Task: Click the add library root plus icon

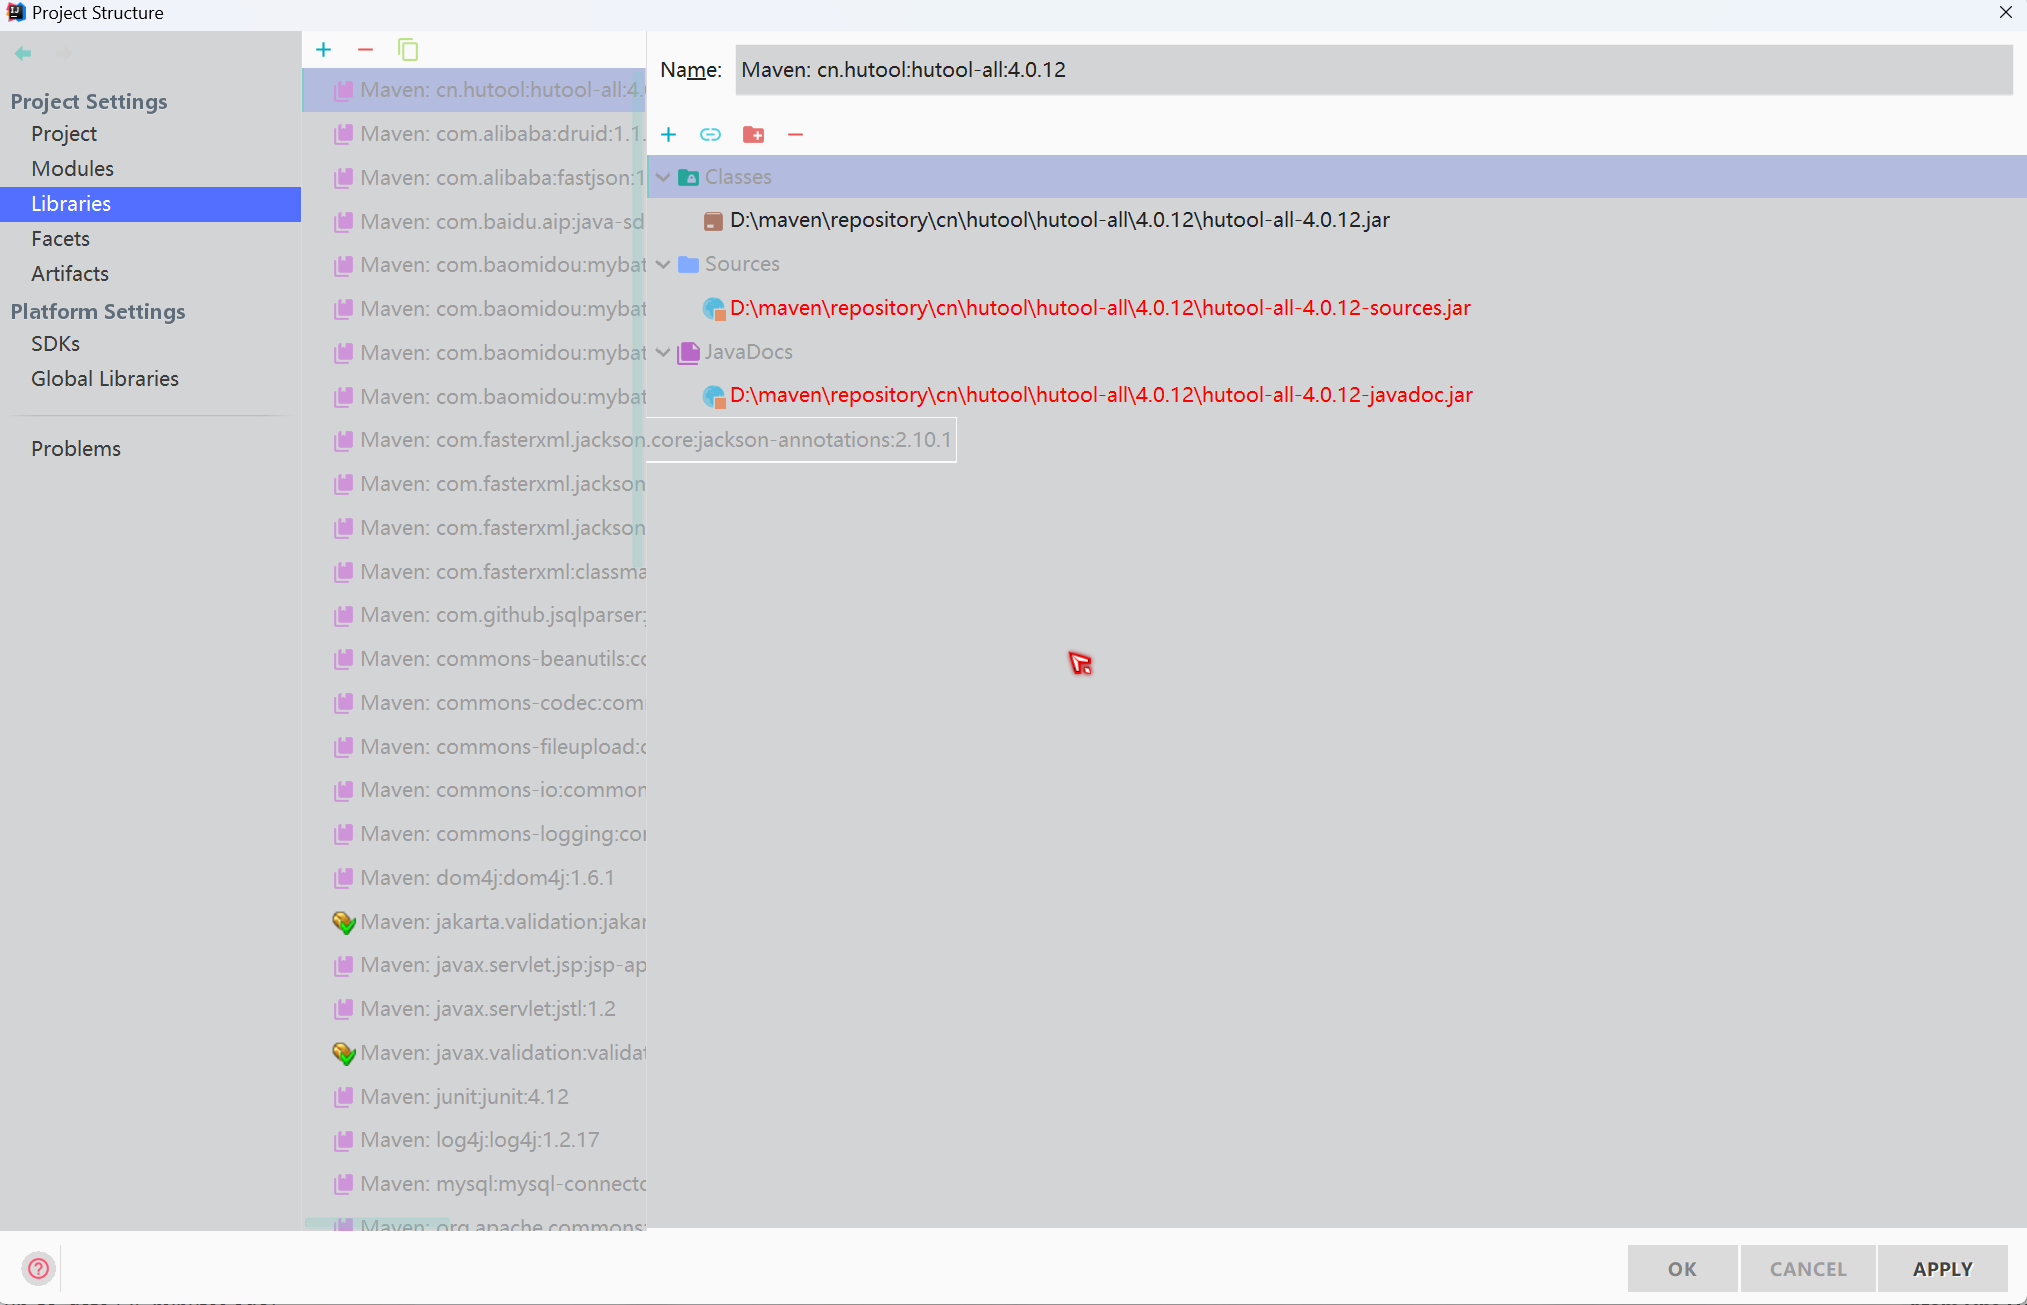Action: 669,135
